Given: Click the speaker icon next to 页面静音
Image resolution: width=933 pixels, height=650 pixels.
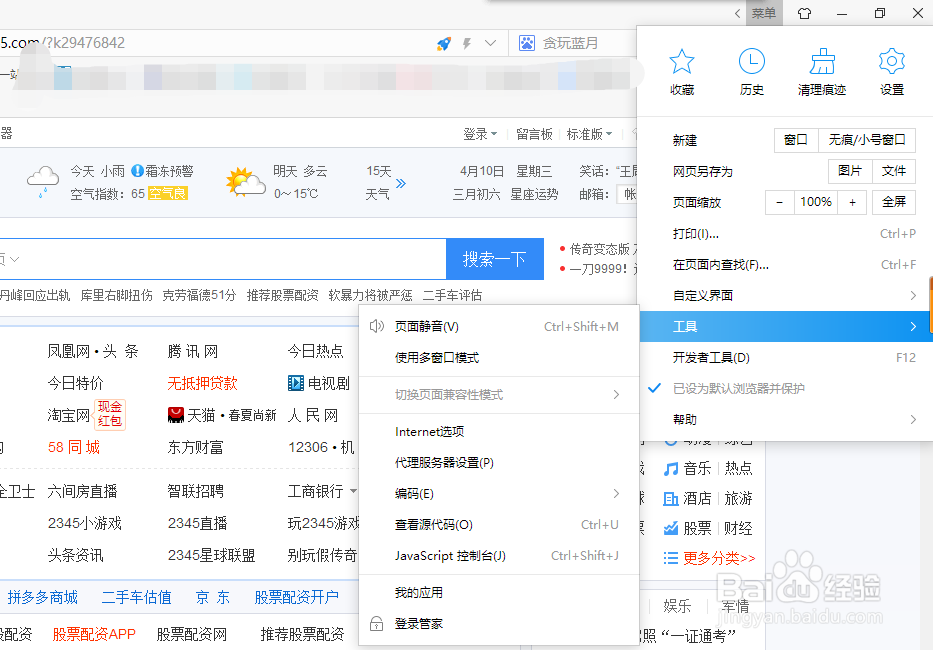Looking at the screenshot, I should point(377,326).
